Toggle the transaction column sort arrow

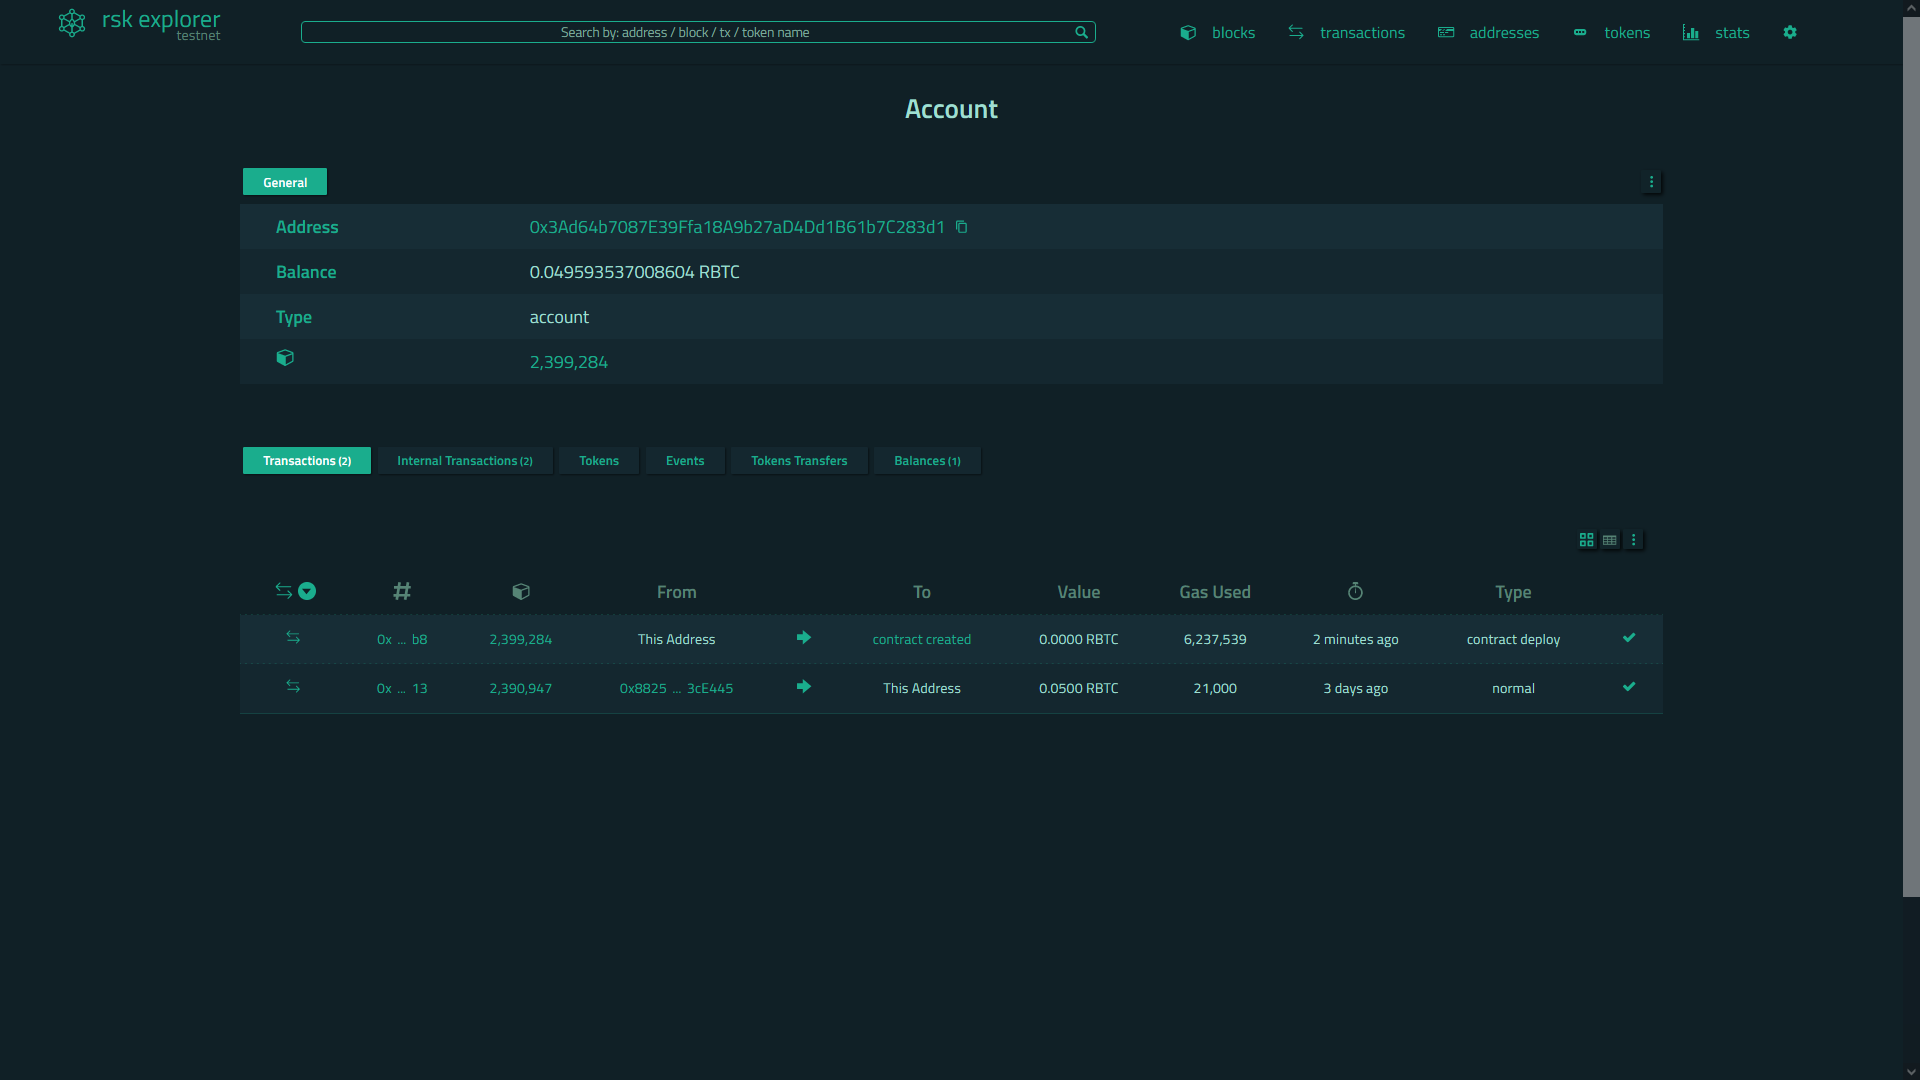point(307,591)
